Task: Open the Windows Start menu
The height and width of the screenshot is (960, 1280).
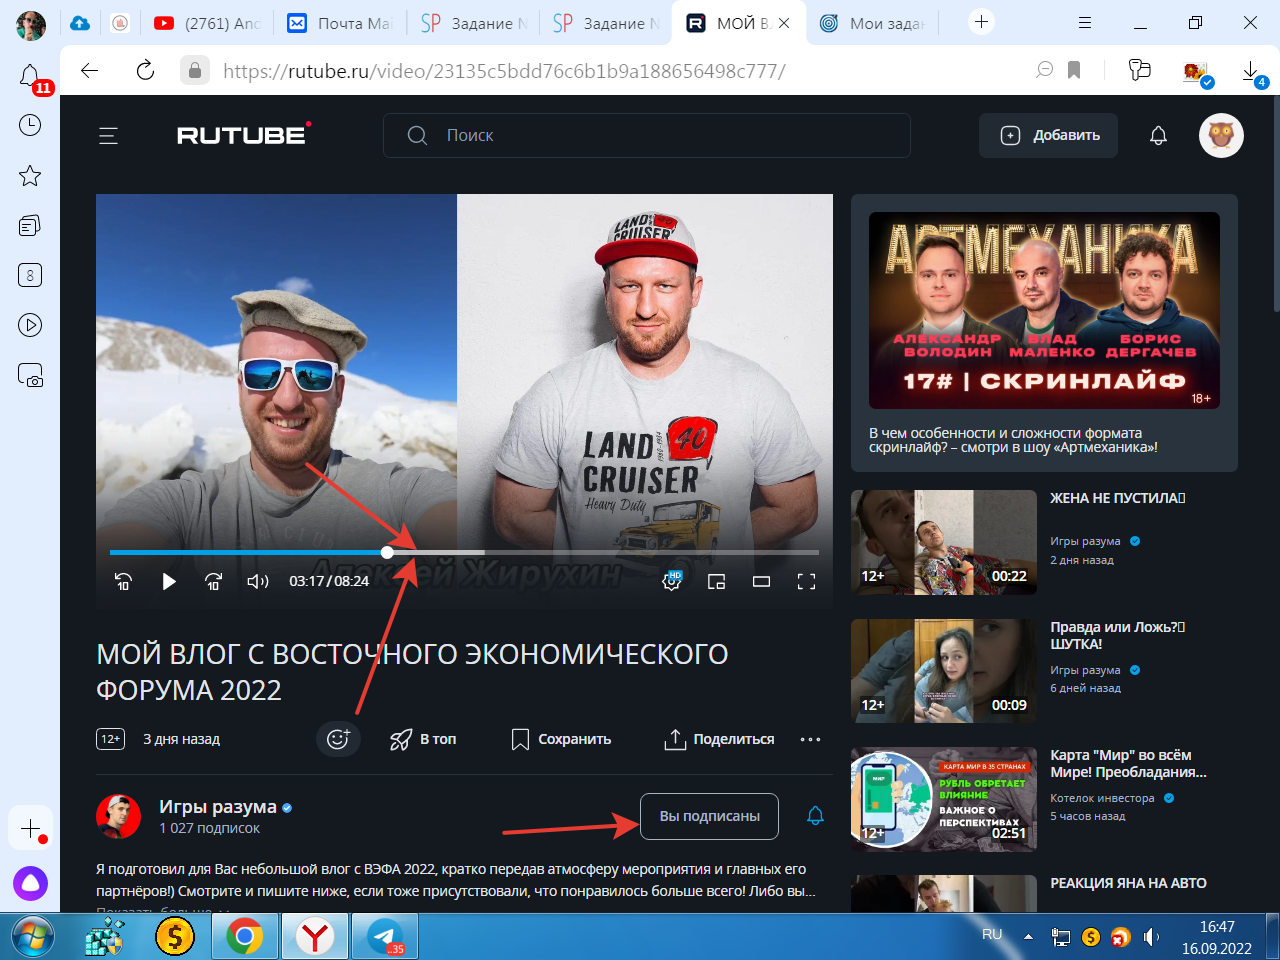Action: click(x=32, y=937)
